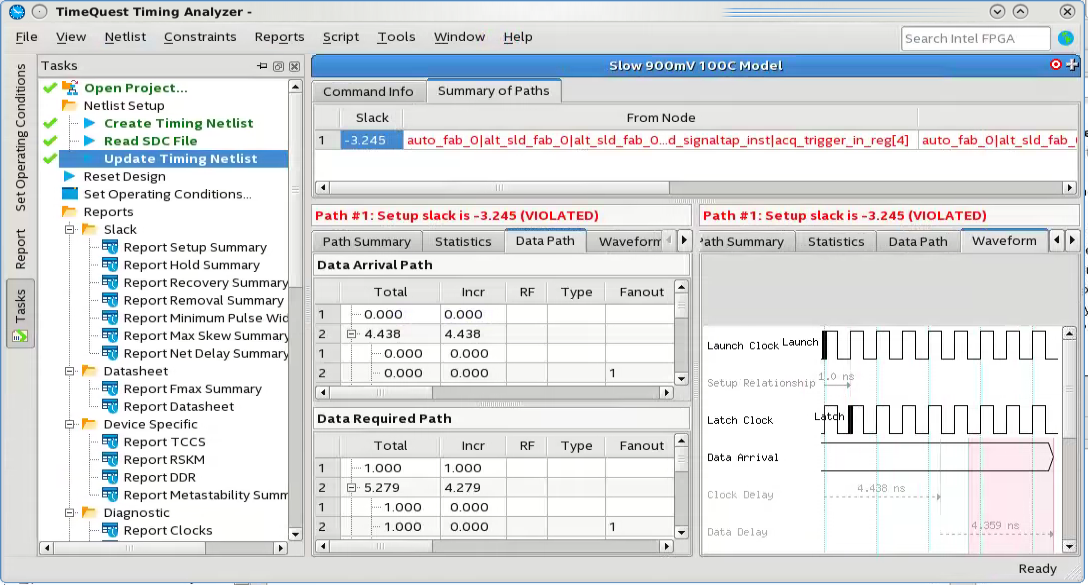Collapse the Datasheet folder node

pos(70,371)
